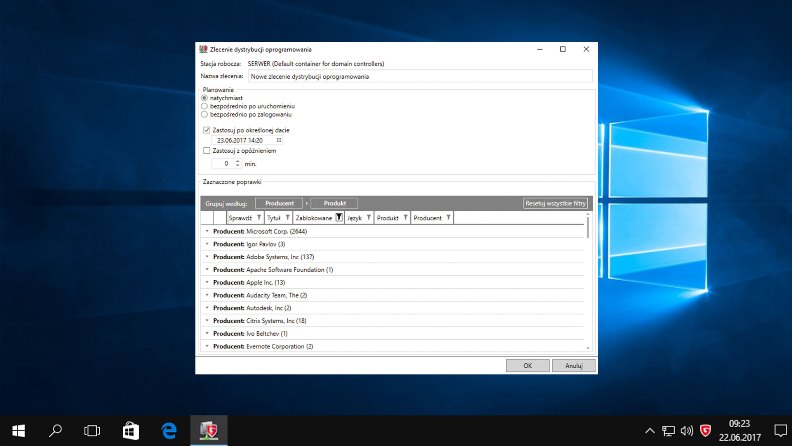
Task: Sort by the Tytuł column header
Action: [x=274, y=218]
